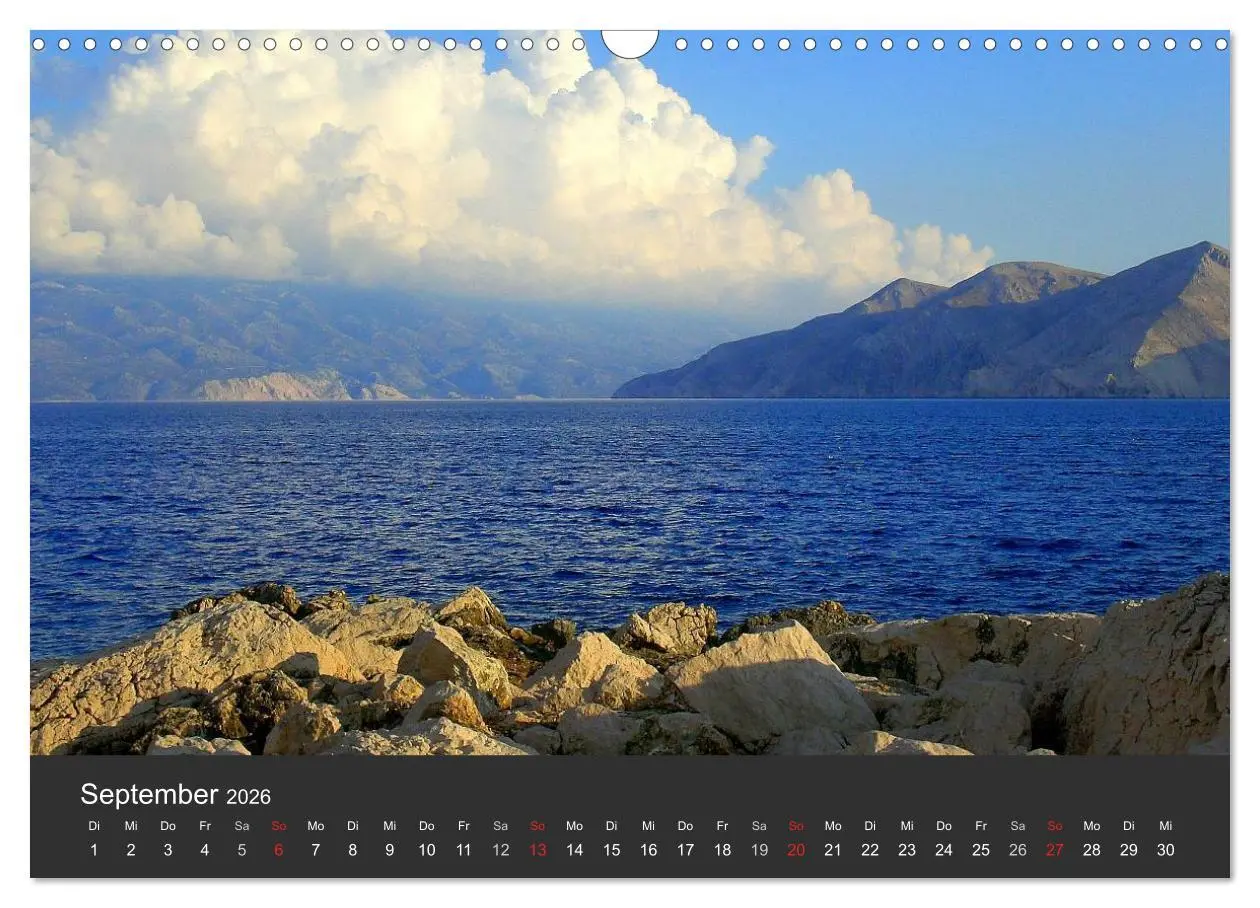The height and width of the screenshot is (908, 1260).
Task: Click the Mo header above date 7
Action: click(x=316, y=826)
